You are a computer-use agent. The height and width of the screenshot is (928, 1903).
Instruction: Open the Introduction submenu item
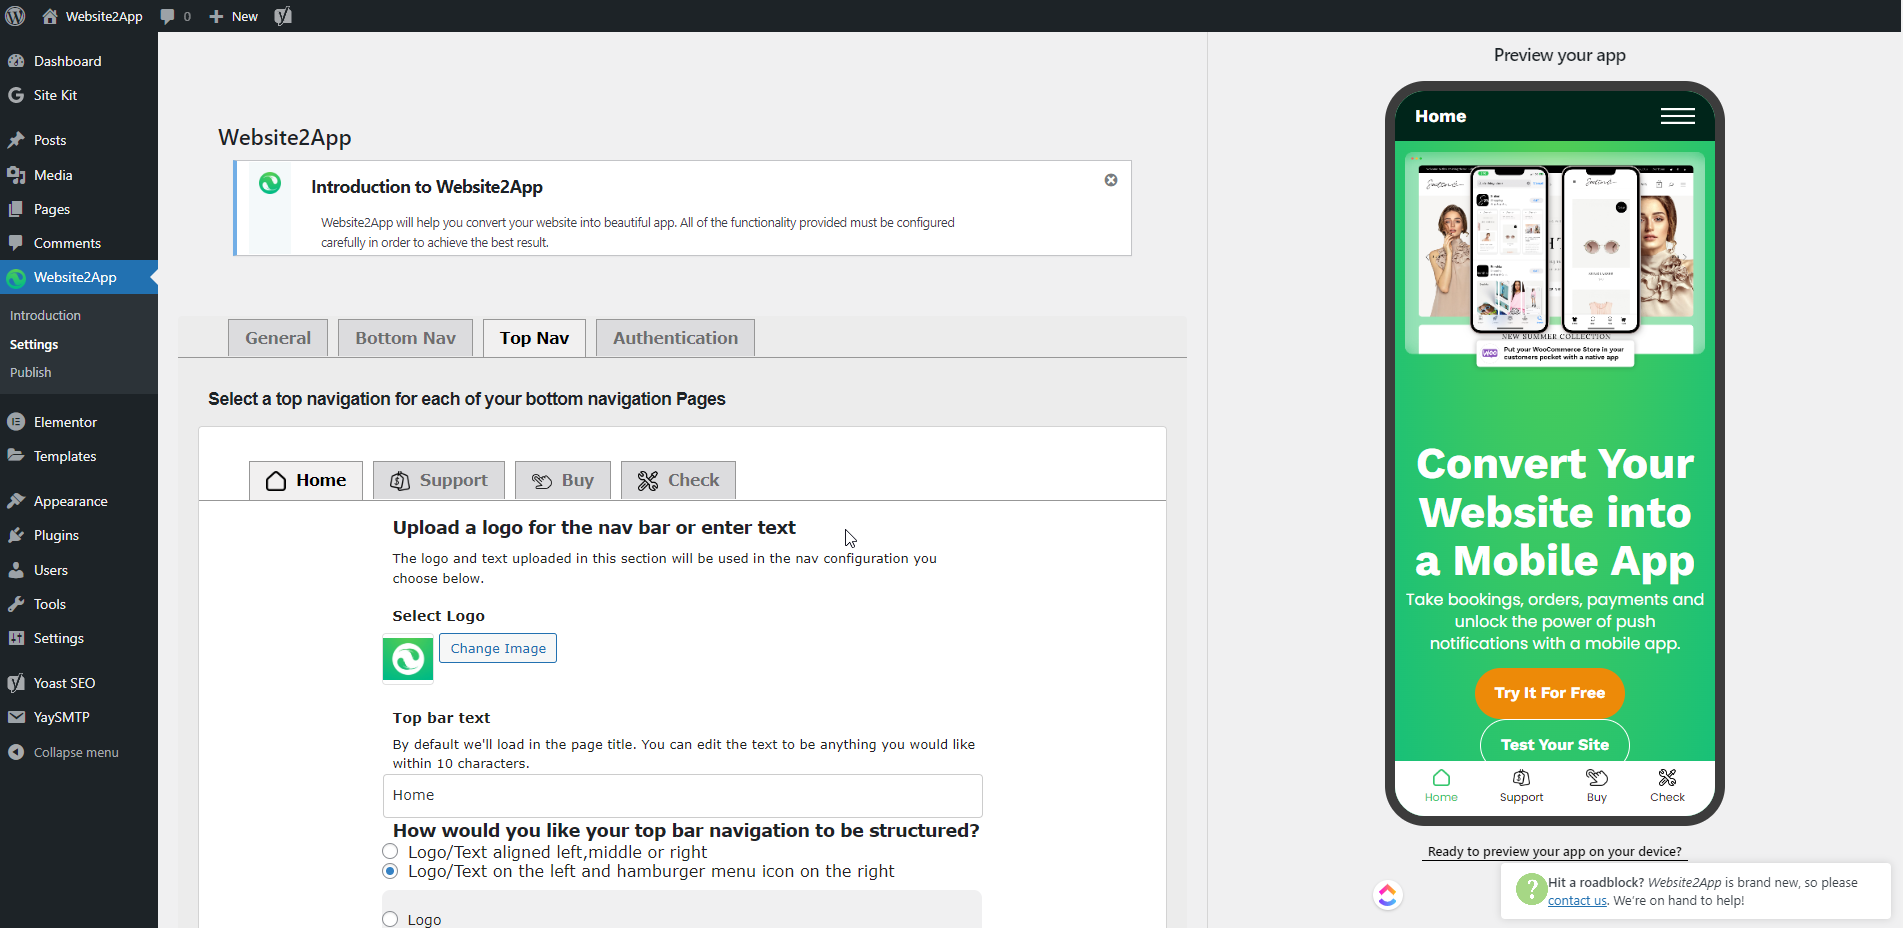(45, 315)
